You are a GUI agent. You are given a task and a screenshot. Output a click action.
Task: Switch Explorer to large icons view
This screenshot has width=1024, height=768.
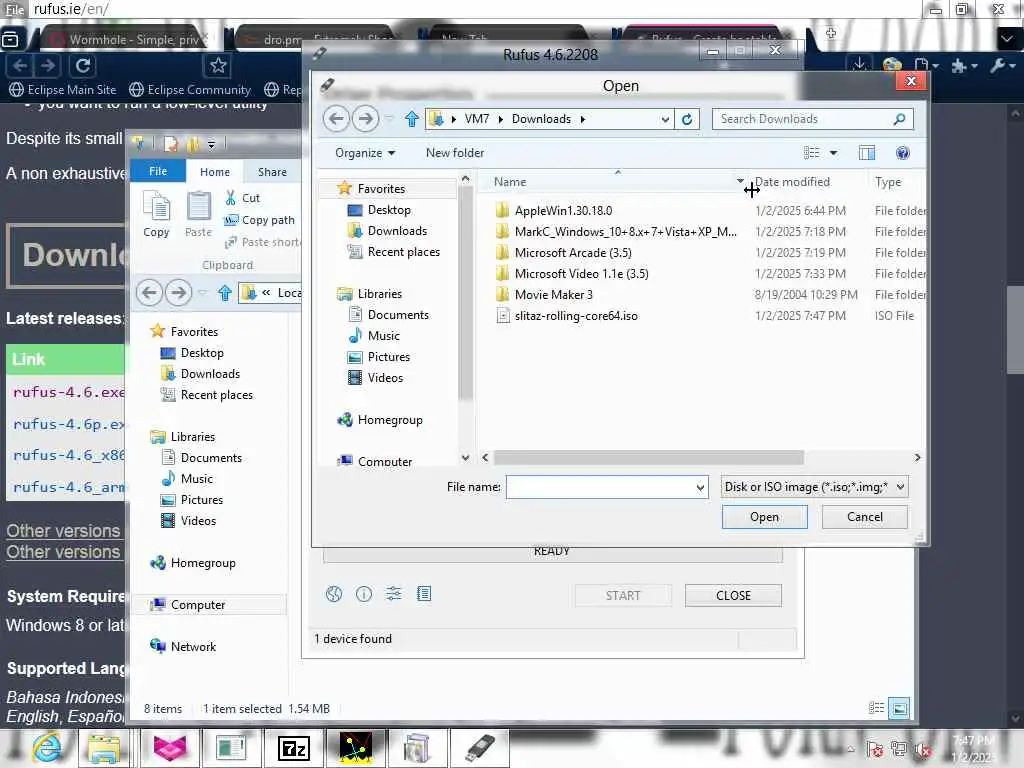(x=899, y=708)
